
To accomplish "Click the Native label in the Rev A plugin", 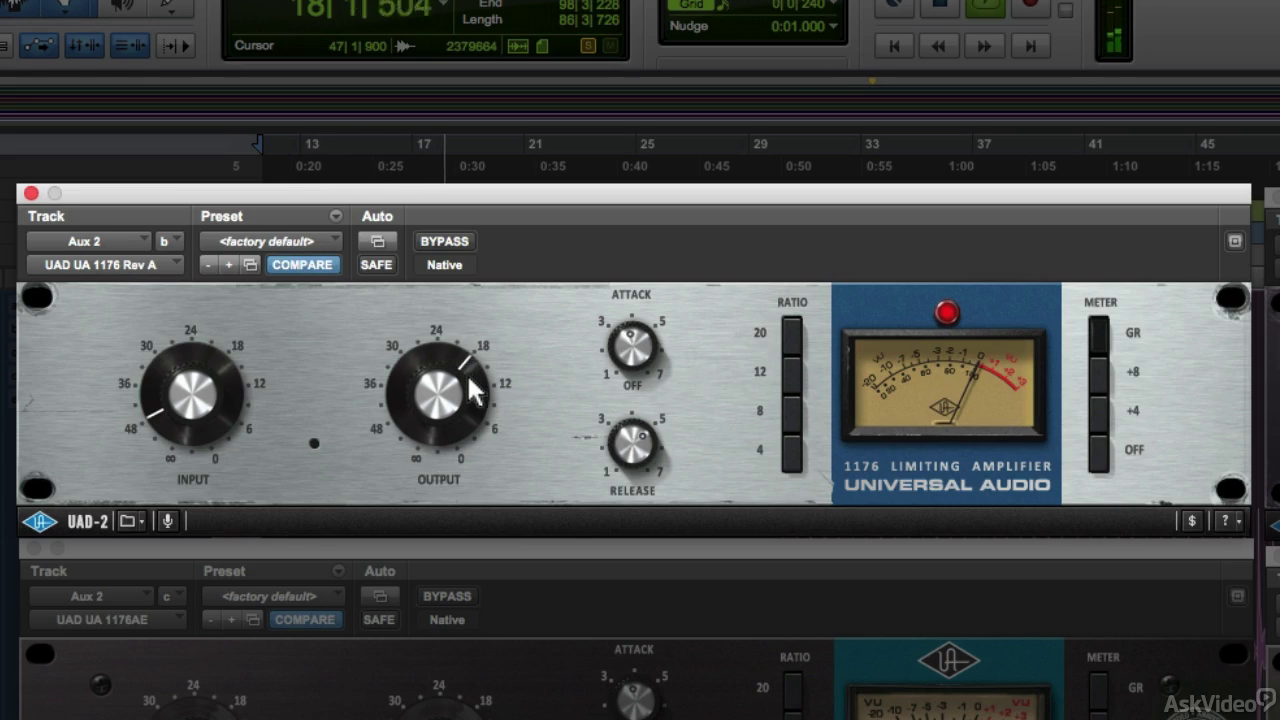I will [x=444, y=265].
